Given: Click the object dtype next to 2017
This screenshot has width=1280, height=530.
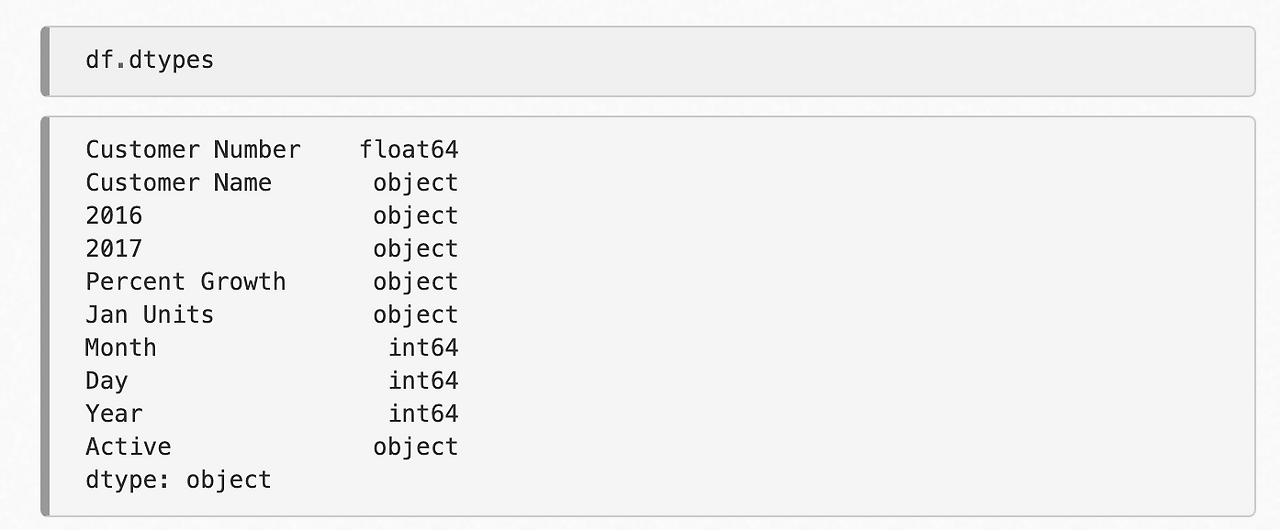Looking at the screenshot, I should click(416, 249).
